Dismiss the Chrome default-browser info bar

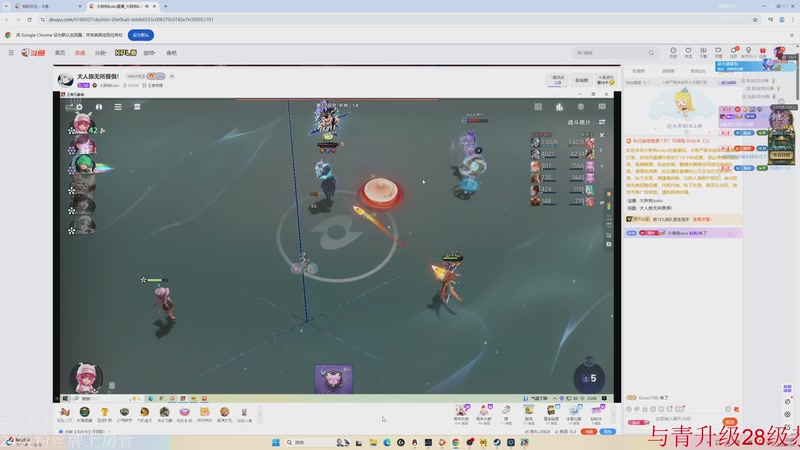coord(791,35)
